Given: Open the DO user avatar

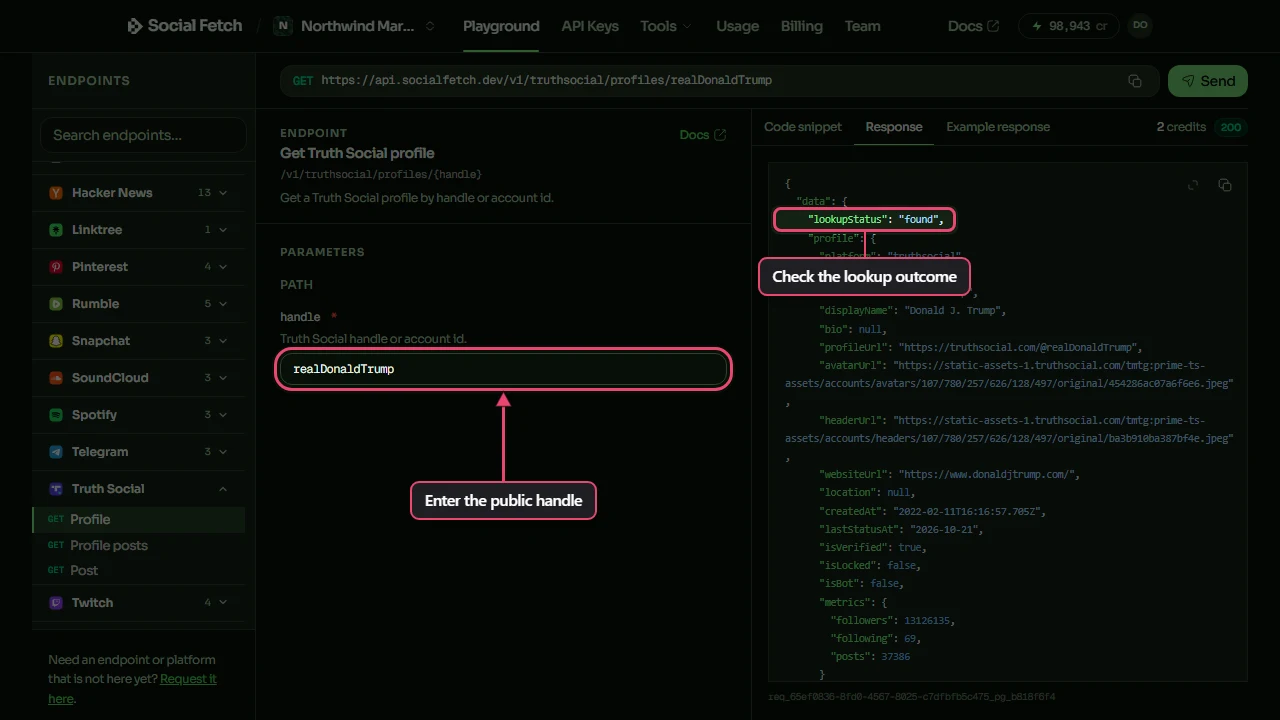Looking at the screenshot, I should (x=1140, y=26).
